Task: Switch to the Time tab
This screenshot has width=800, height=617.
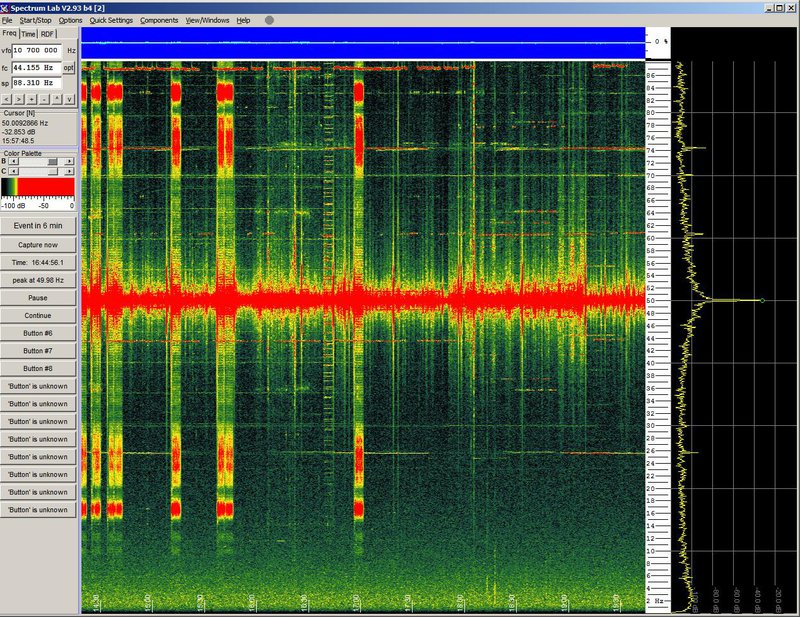Action: pos(28,33)
